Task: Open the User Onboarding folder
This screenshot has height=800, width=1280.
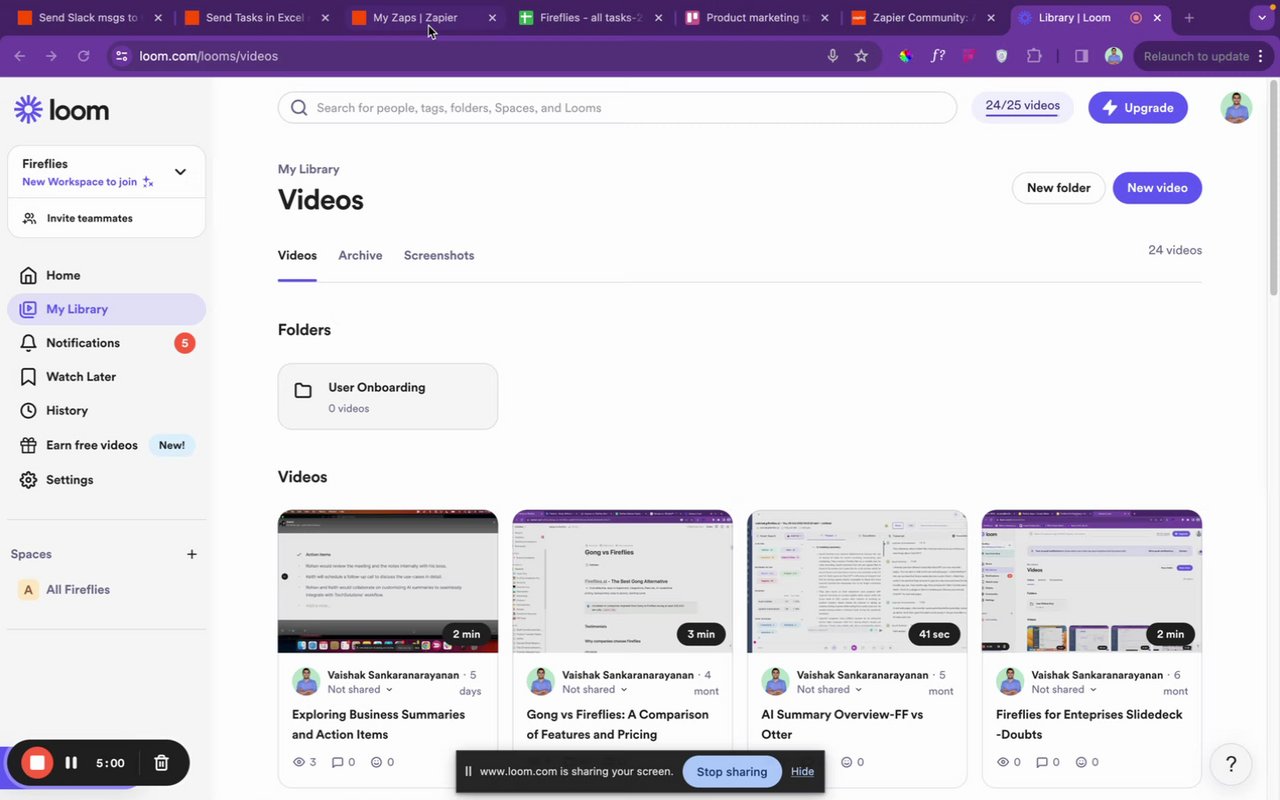Action: coord(388,397)
